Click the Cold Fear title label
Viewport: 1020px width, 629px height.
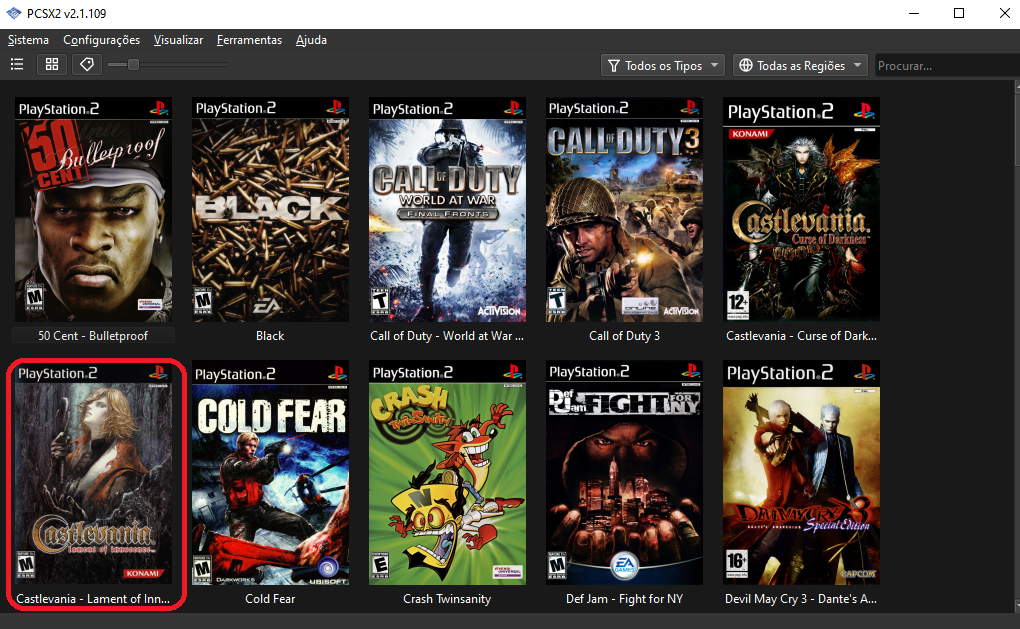point(270,599)
